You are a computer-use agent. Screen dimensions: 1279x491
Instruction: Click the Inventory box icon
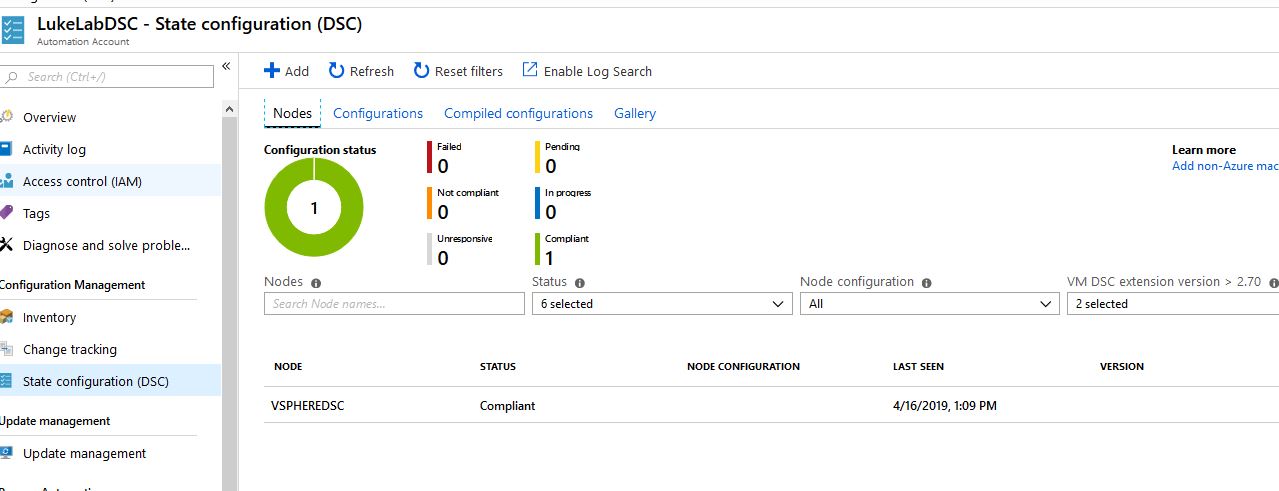click(x=7, y=317)
